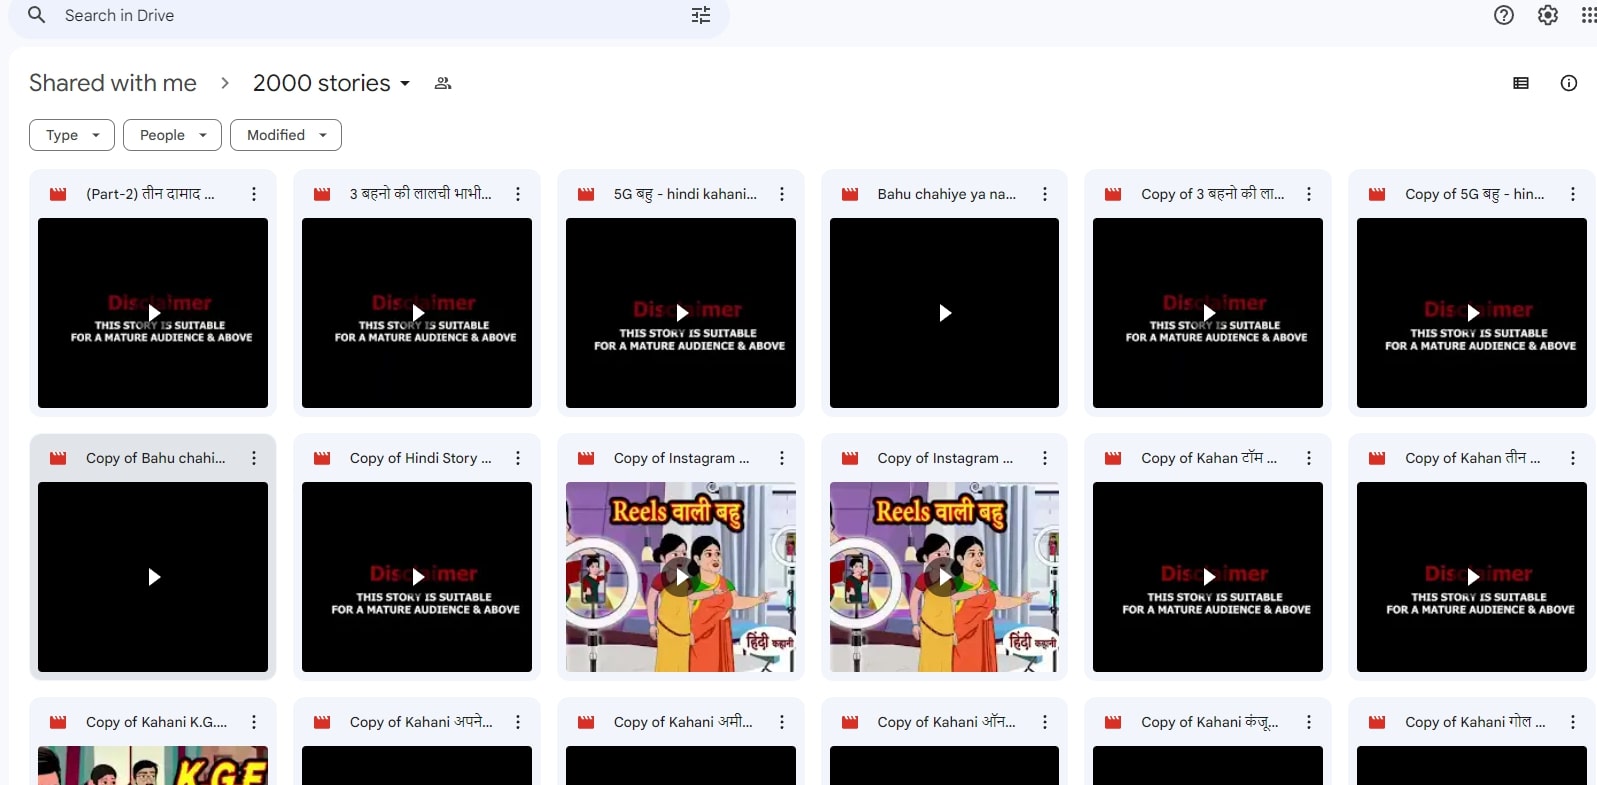Open more actions for Bahu chahiye ya na file
The height and width of the screenshot is (785, 1597).
coord(1045,194)
